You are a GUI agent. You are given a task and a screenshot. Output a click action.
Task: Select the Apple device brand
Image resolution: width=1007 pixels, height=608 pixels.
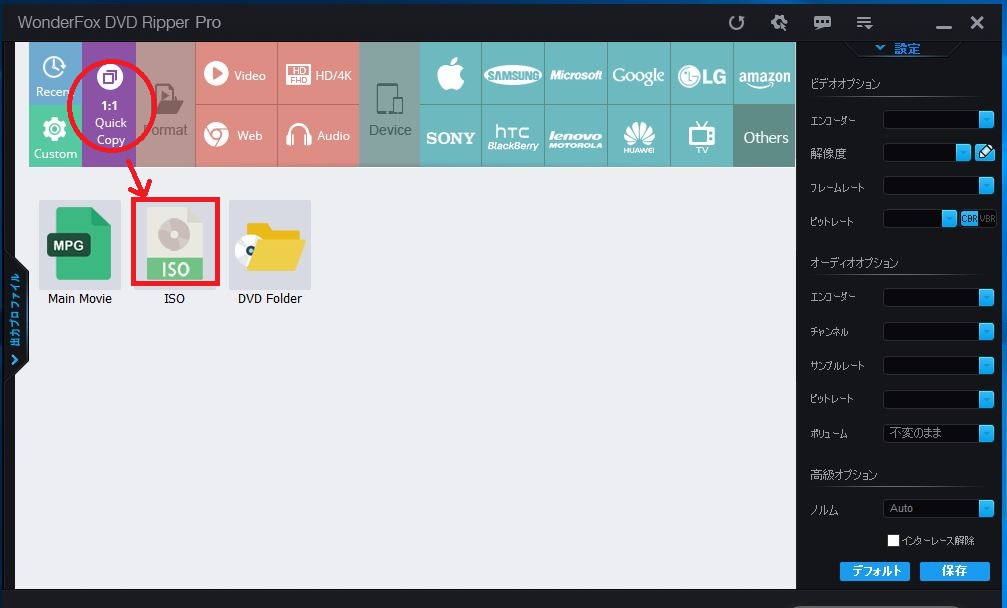451,74
